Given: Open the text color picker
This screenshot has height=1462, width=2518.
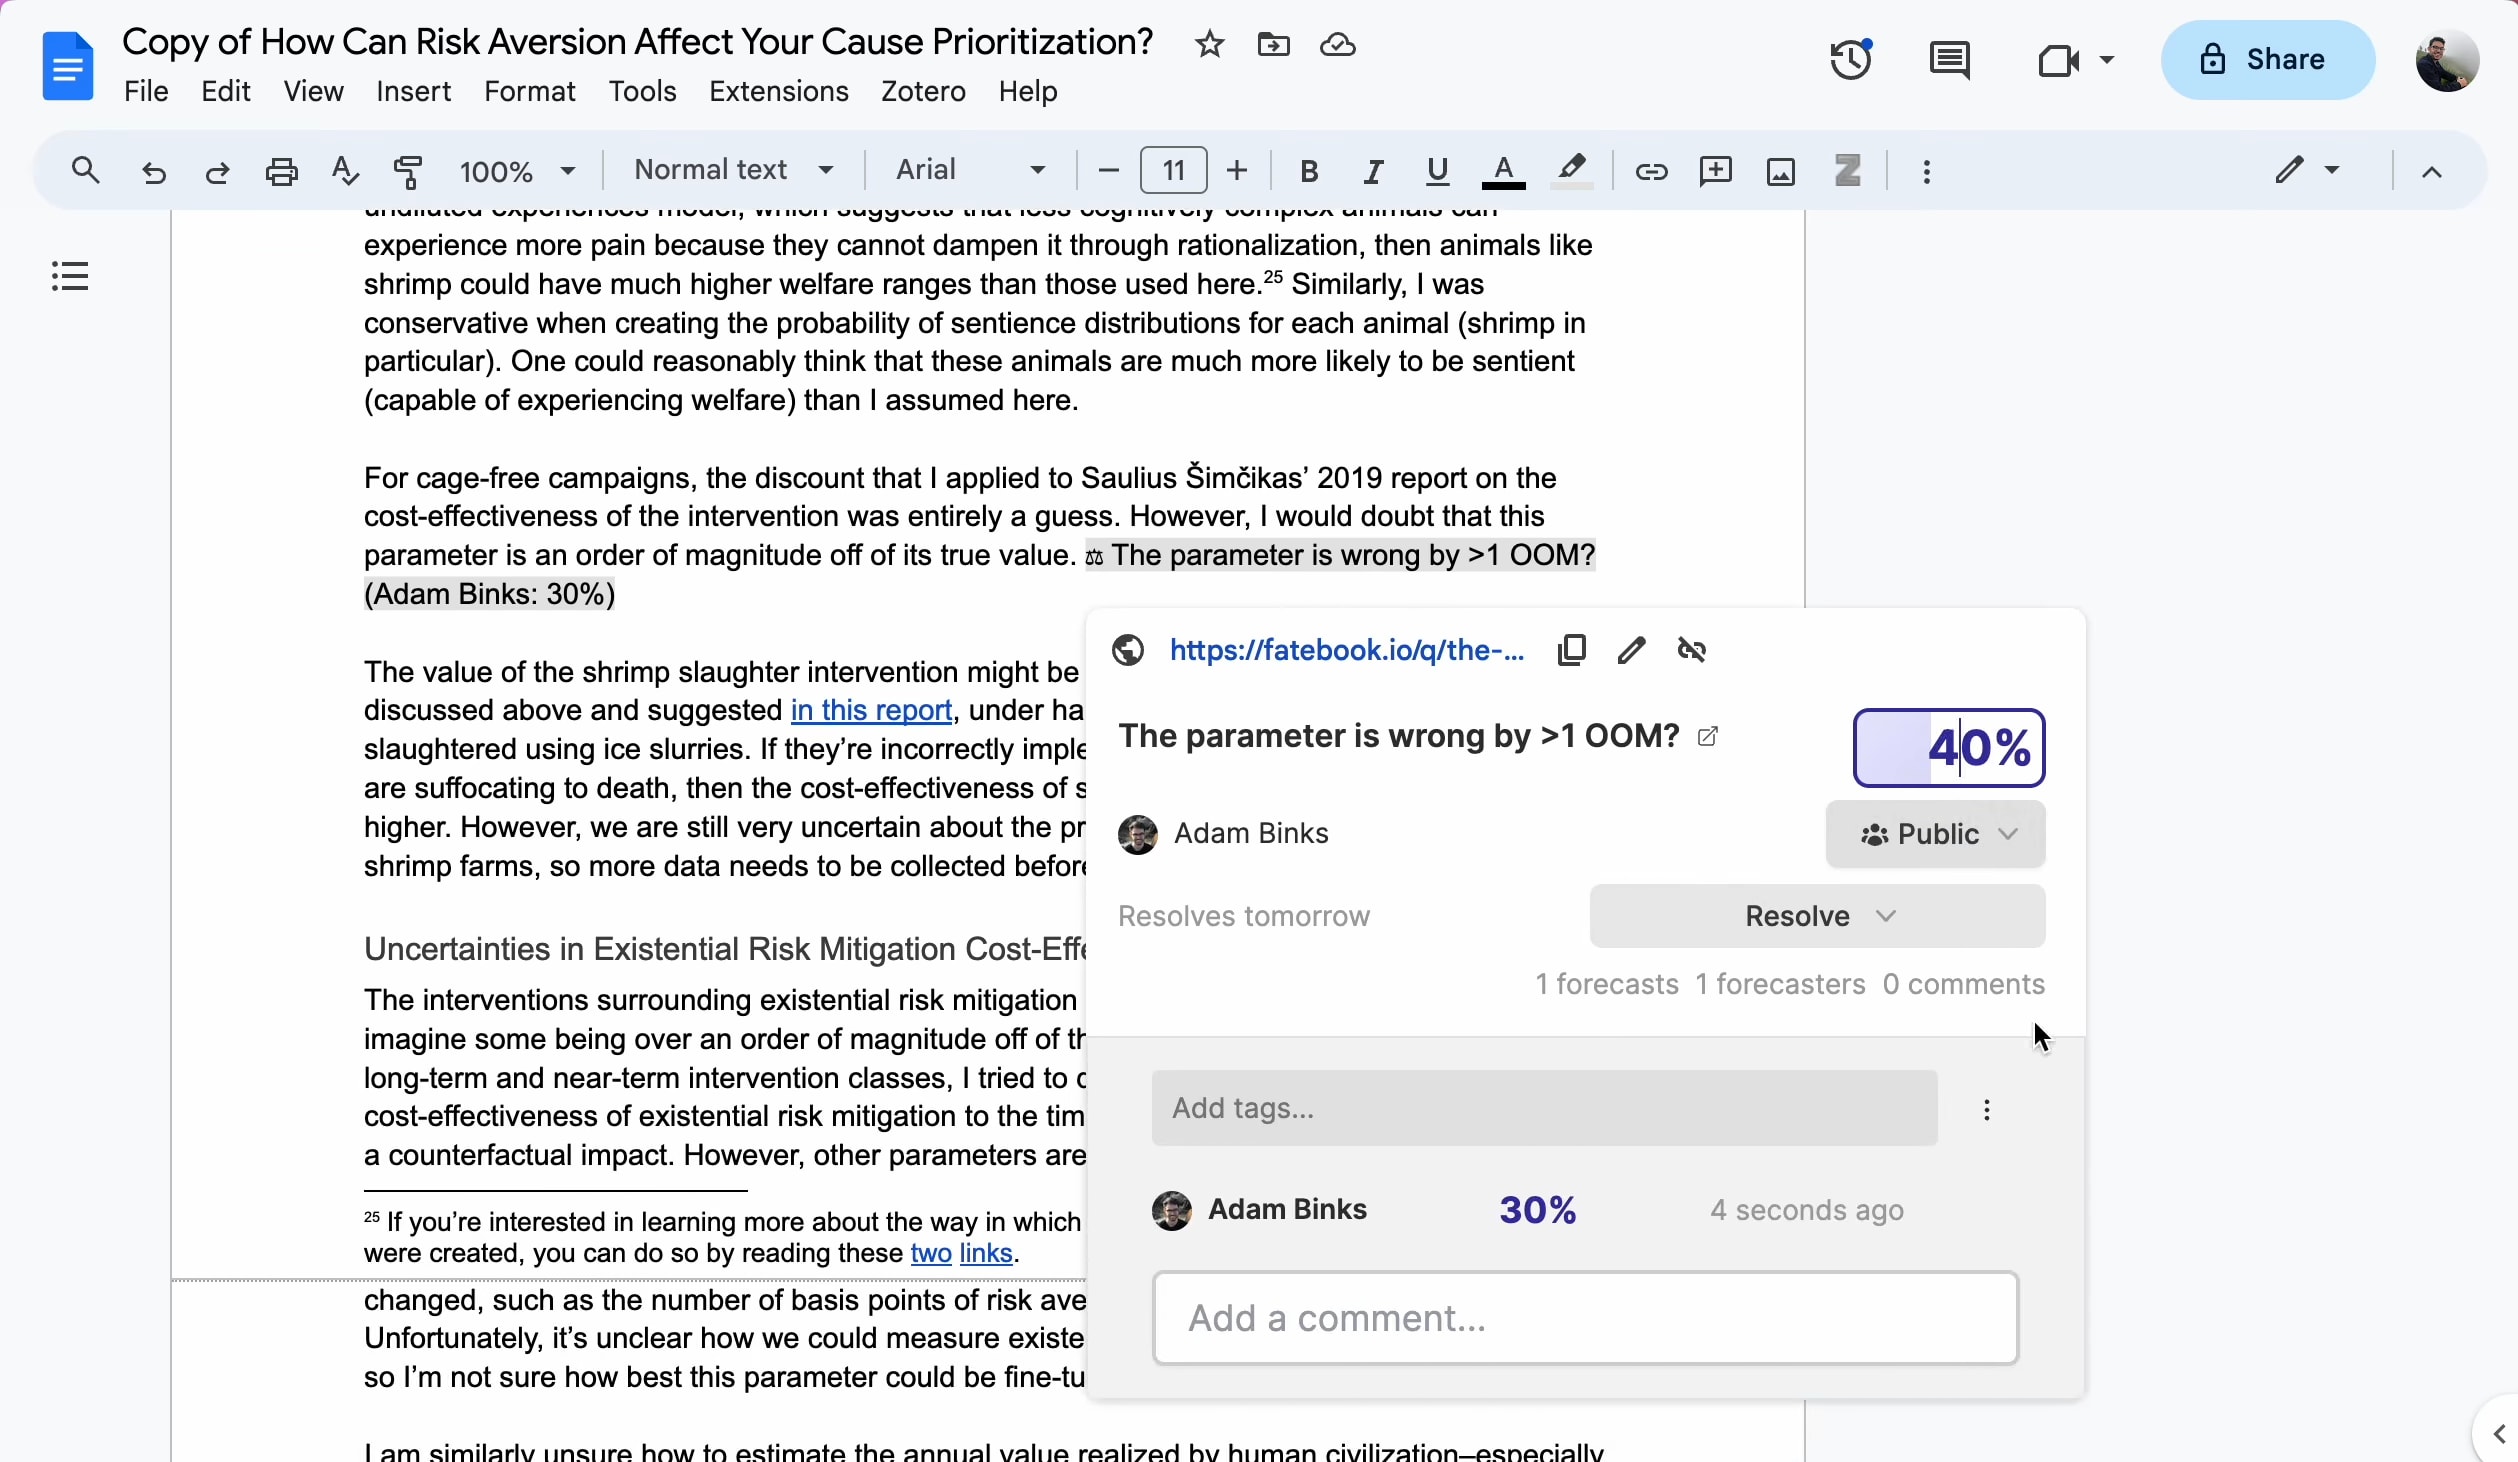Looking at the screenshot, I should point(1503,171).
